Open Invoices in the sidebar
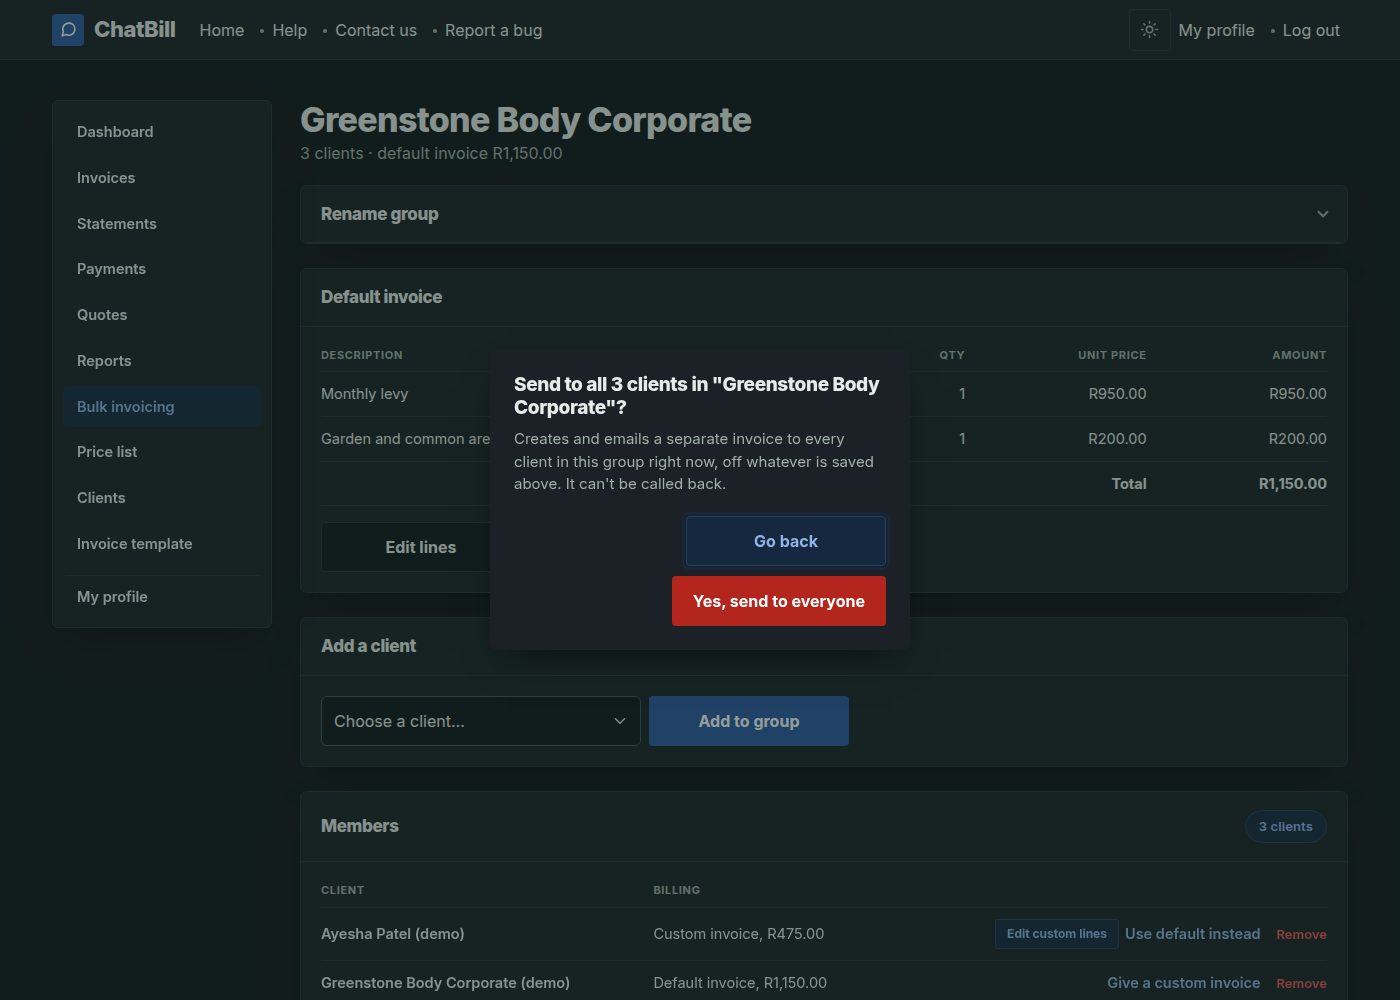Image resolution: width=1400 pixels, height=1000 pixels. pyautogui.click(x=162, y=178)
